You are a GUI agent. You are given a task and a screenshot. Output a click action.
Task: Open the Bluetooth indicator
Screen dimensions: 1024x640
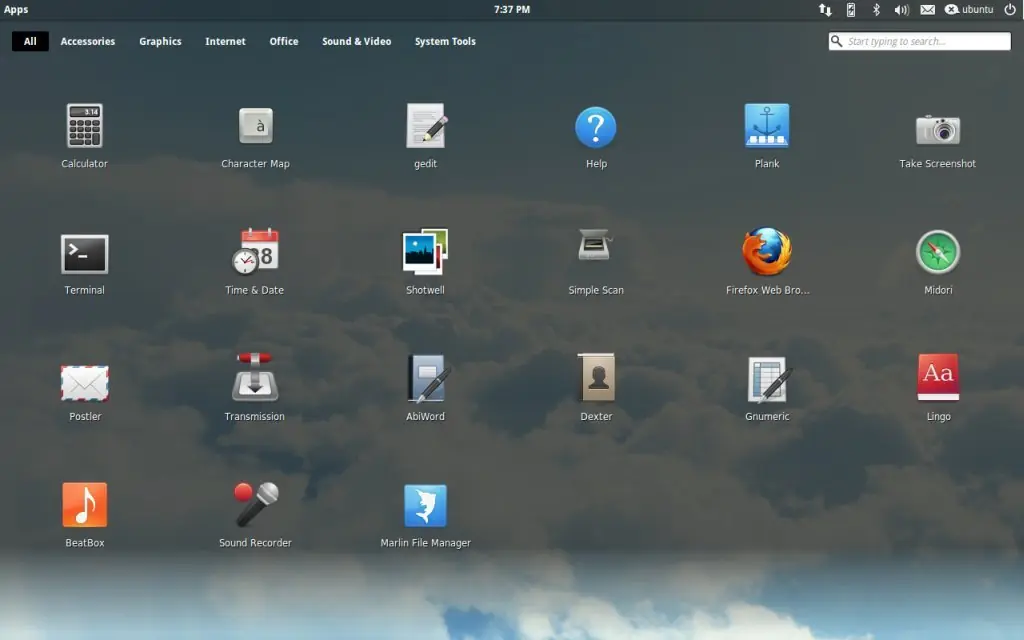coord(876,9)
